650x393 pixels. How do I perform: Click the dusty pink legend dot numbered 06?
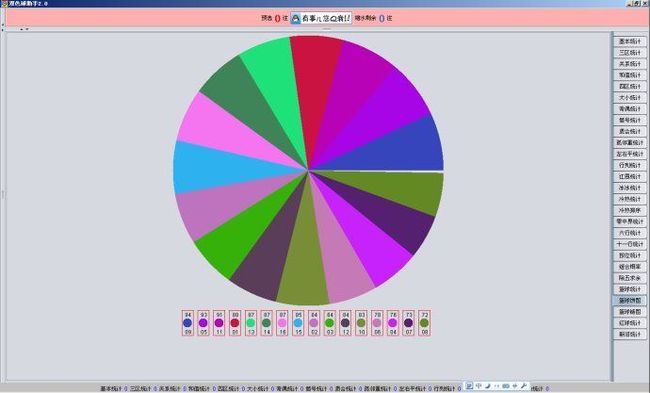[377, 323]
